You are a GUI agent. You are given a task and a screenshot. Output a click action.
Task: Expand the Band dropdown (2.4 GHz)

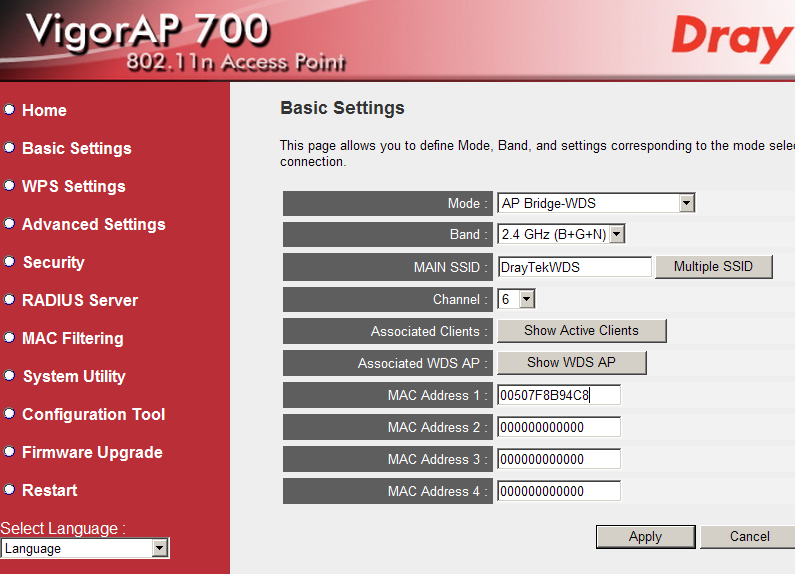pos(561,234)
